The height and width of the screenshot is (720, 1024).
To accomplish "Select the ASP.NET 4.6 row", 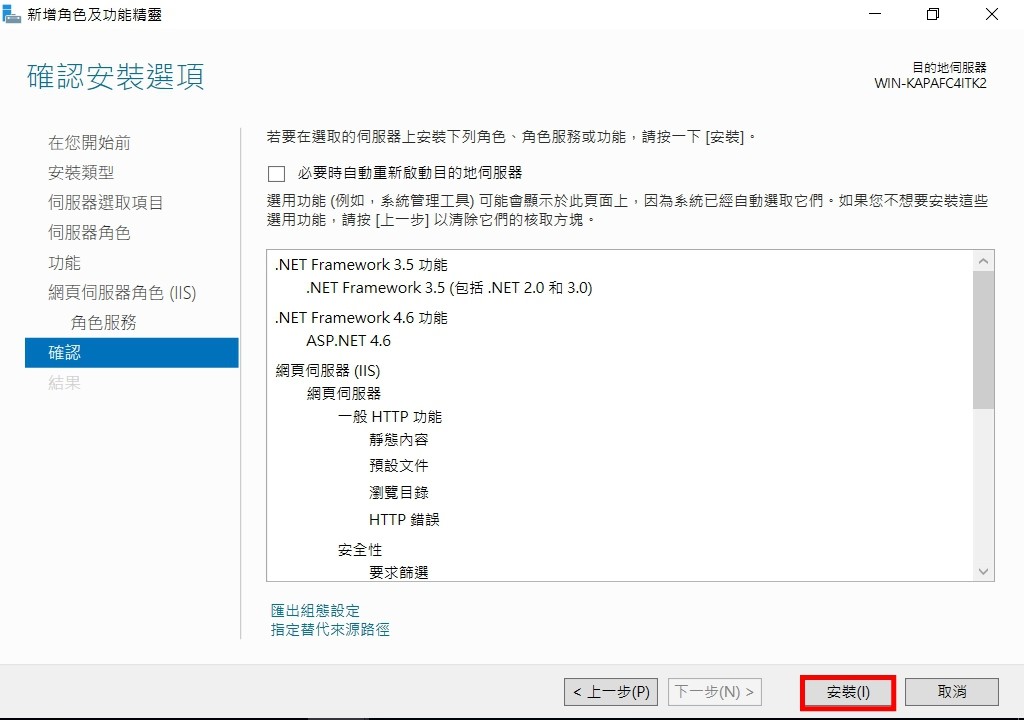I will pos(348,340).
